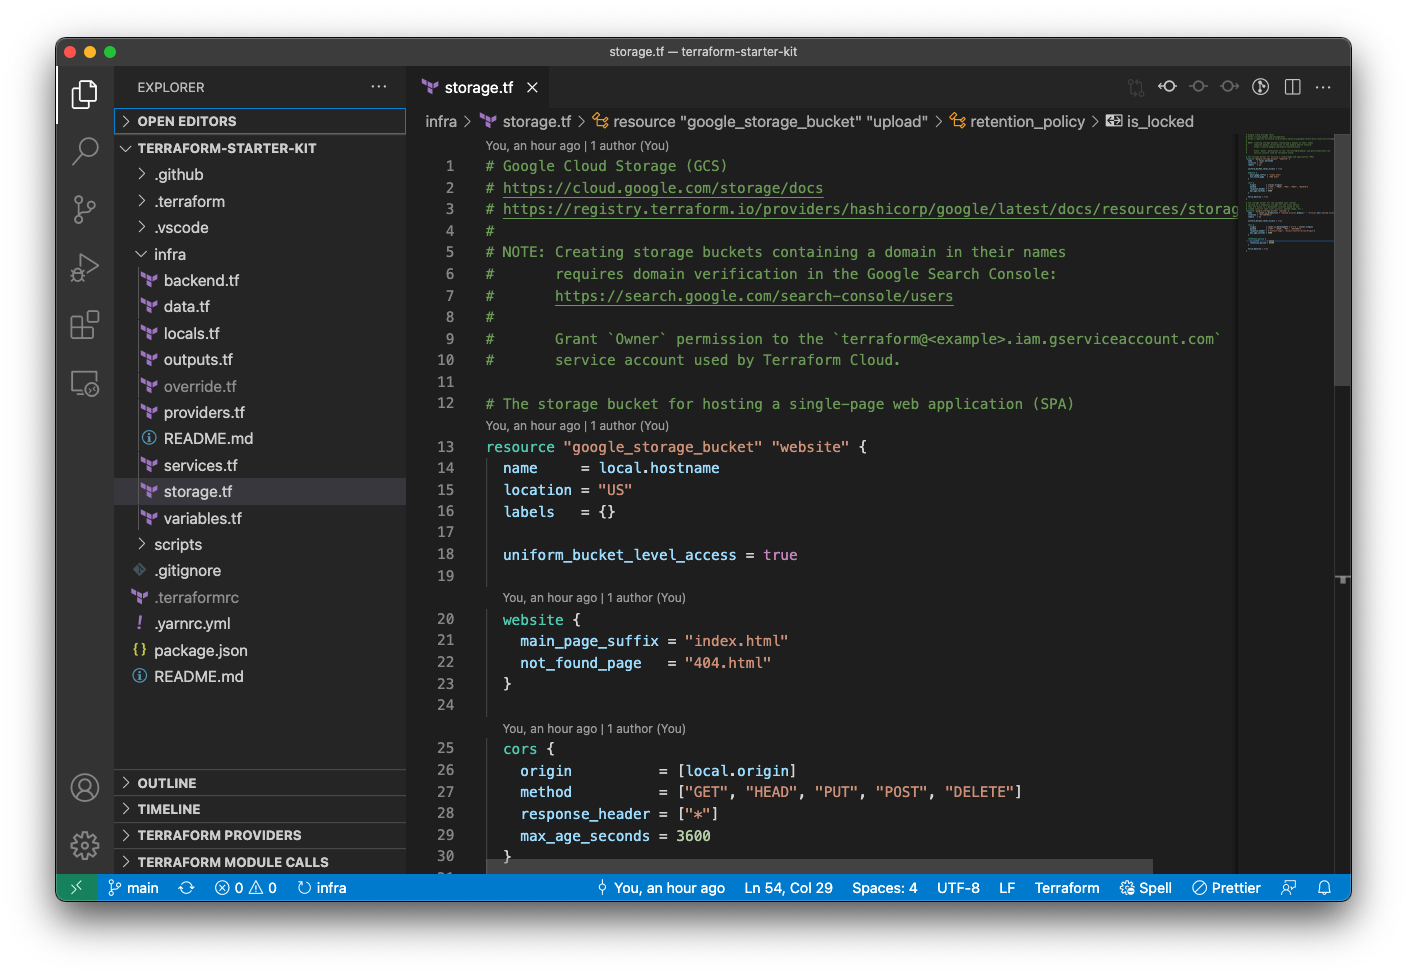Expand the TIMELINE panel
This screenshot has width=1407, height=975.
tap(260, 809)
